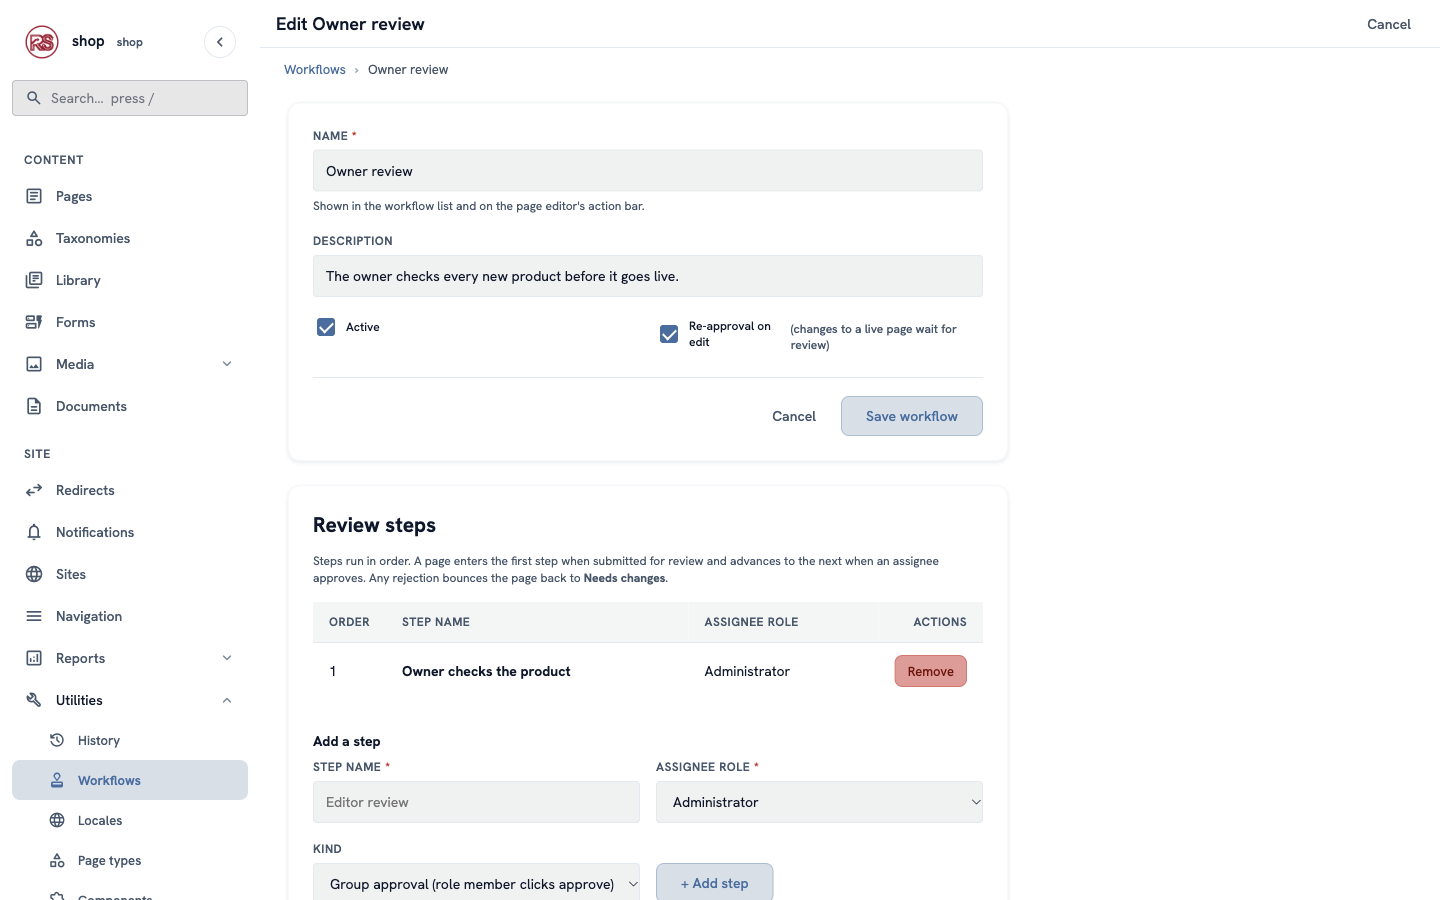The width and height of the screenshot is (1440, 900).
Task: Click the History clock icon
Action: coord(57,740)
